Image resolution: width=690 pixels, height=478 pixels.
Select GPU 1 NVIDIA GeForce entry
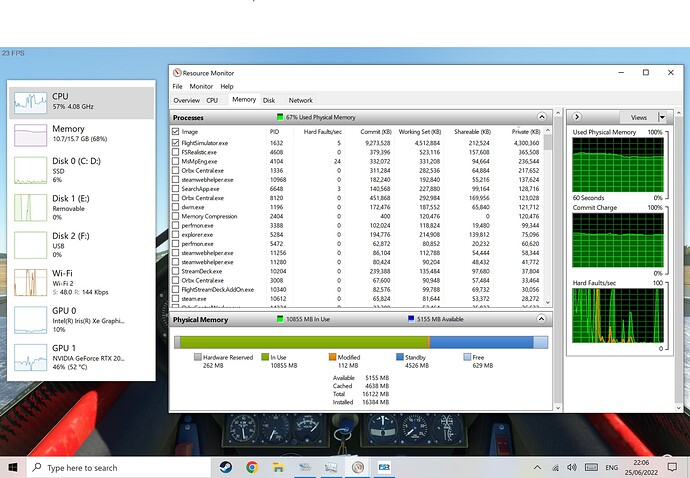[81, 357]
